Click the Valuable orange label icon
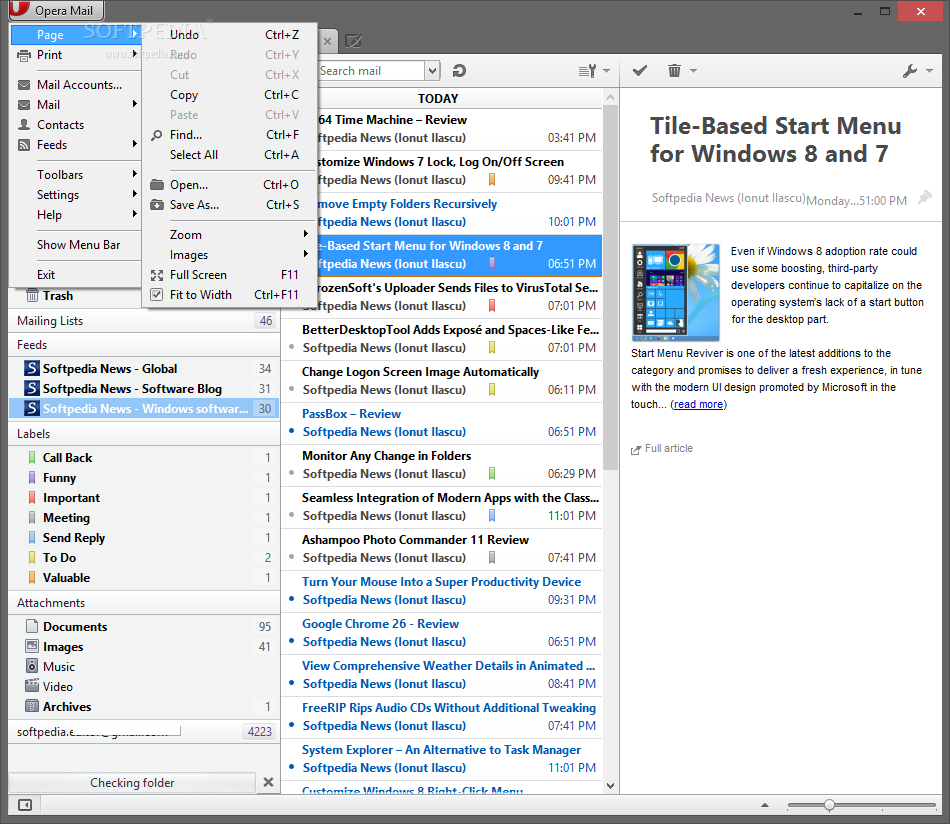The image size is (950, 824). (32, 577)
